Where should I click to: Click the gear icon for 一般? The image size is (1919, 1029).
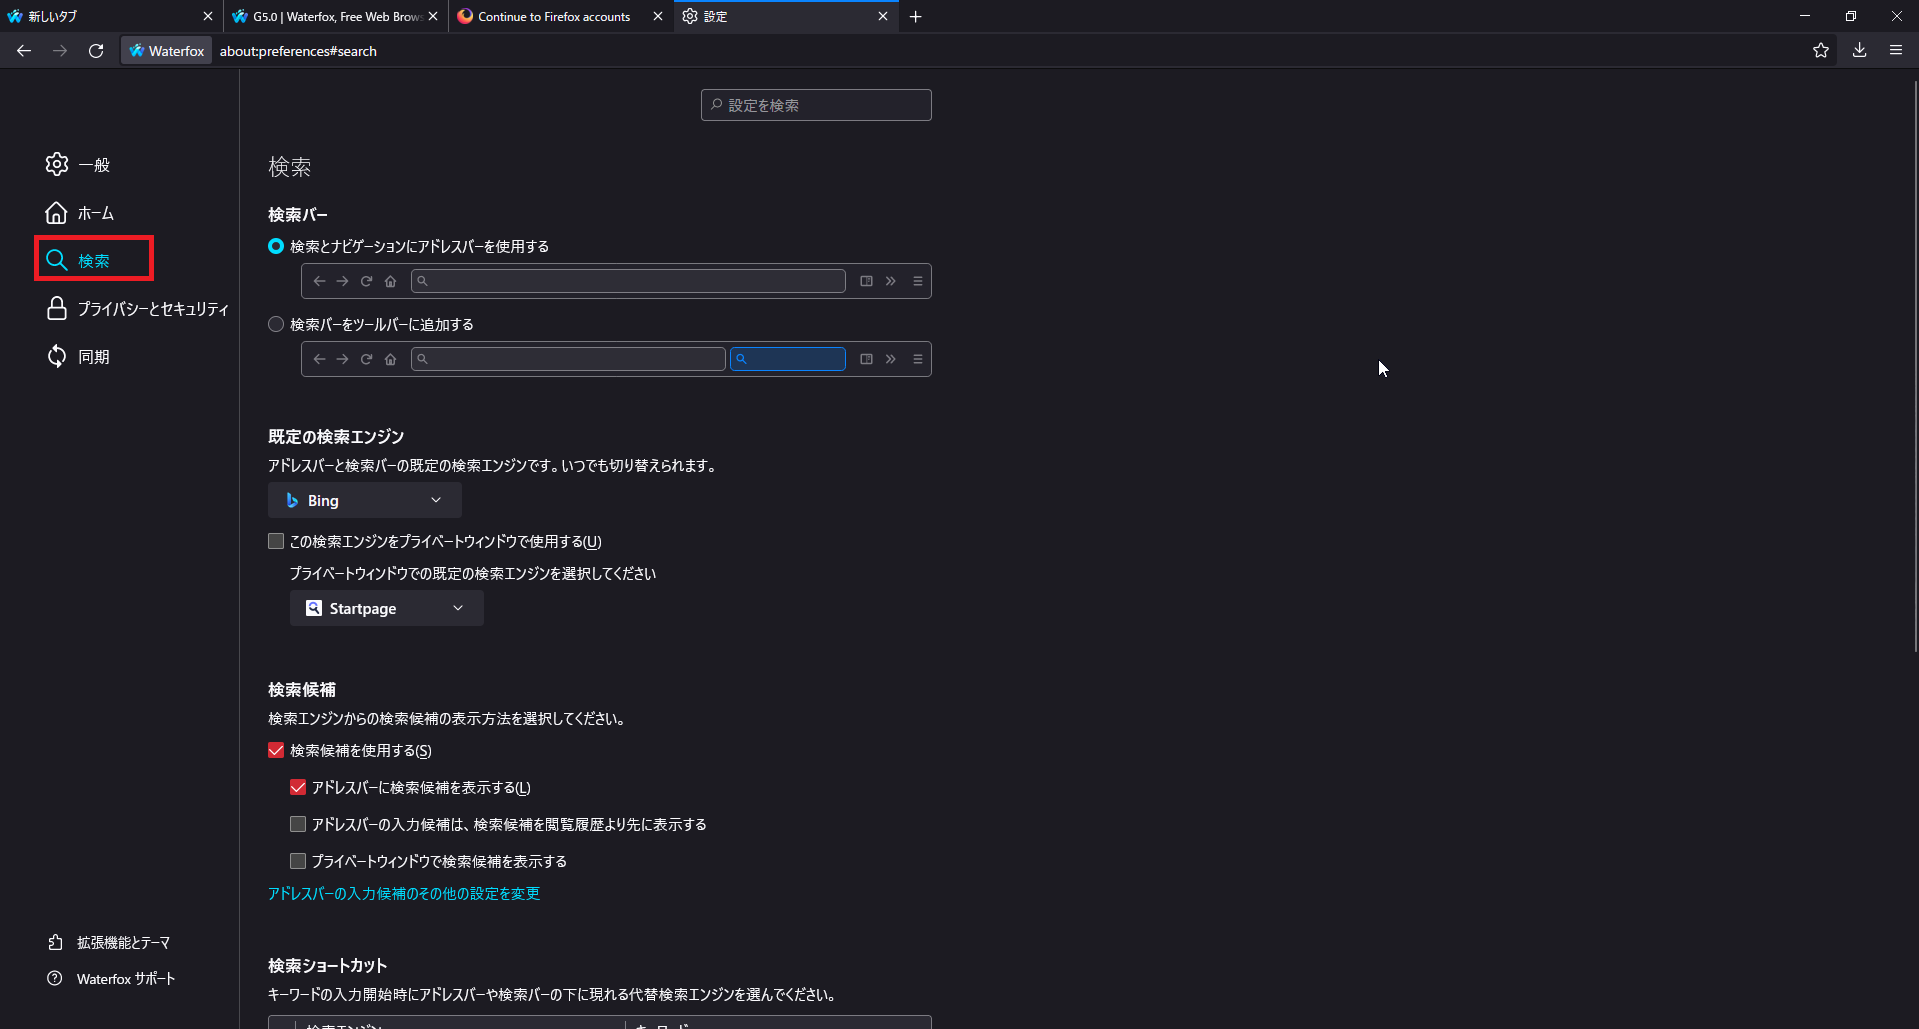57,164
